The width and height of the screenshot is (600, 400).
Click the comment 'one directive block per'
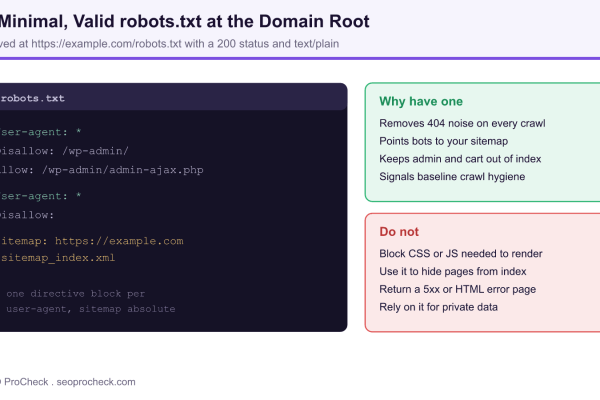75,294
